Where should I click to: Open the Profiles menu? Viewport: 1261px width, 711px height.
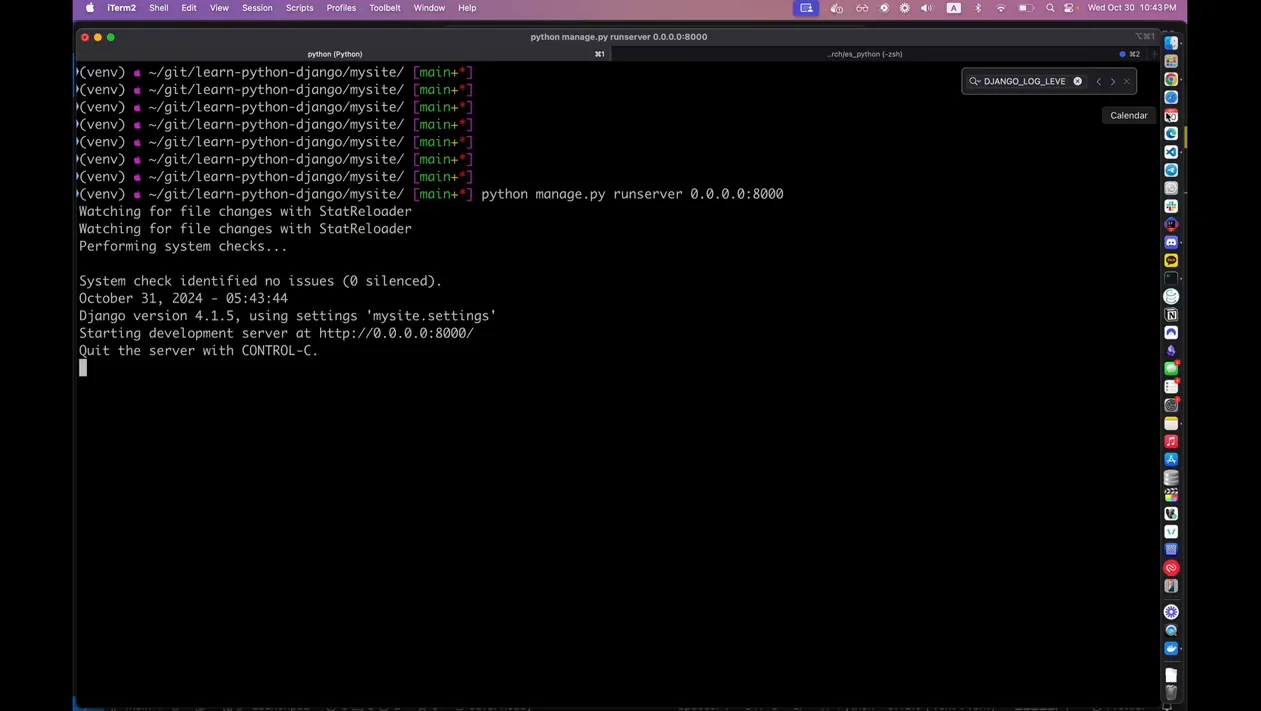tap(341, 8)
